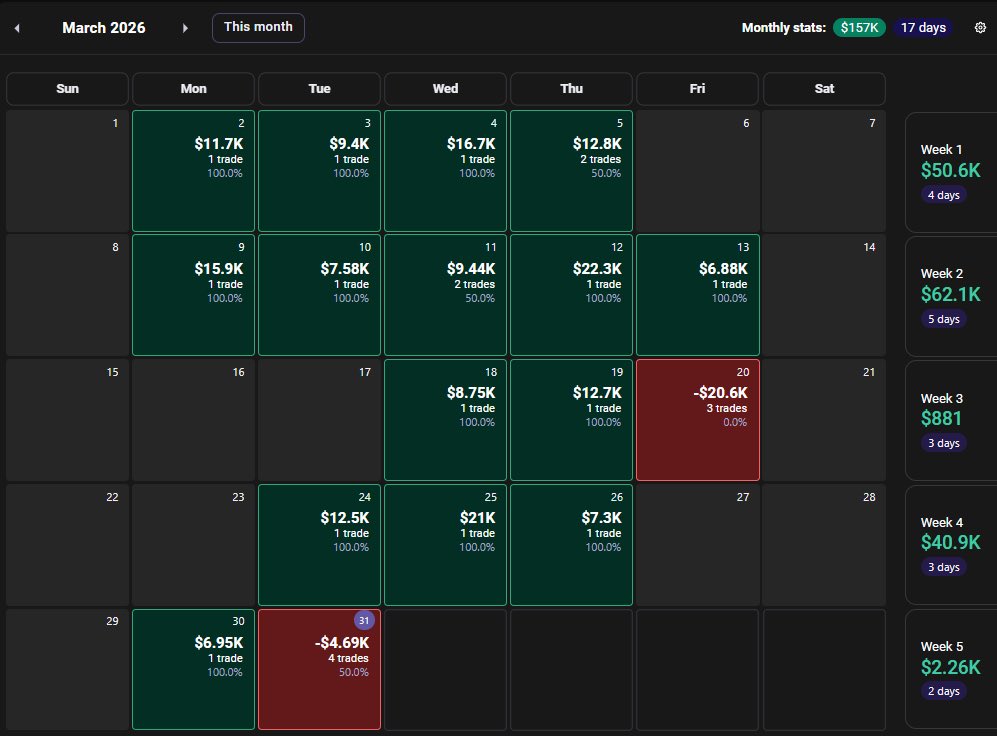Select empty day March 22

coord(67,545)
